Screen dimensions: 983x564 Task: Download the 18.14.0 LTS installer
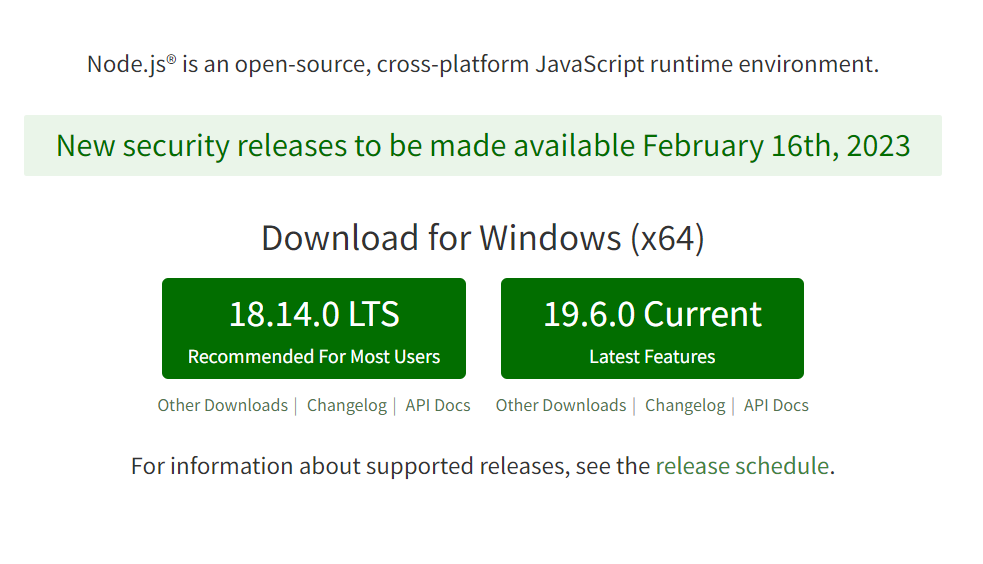click(313, 328)
